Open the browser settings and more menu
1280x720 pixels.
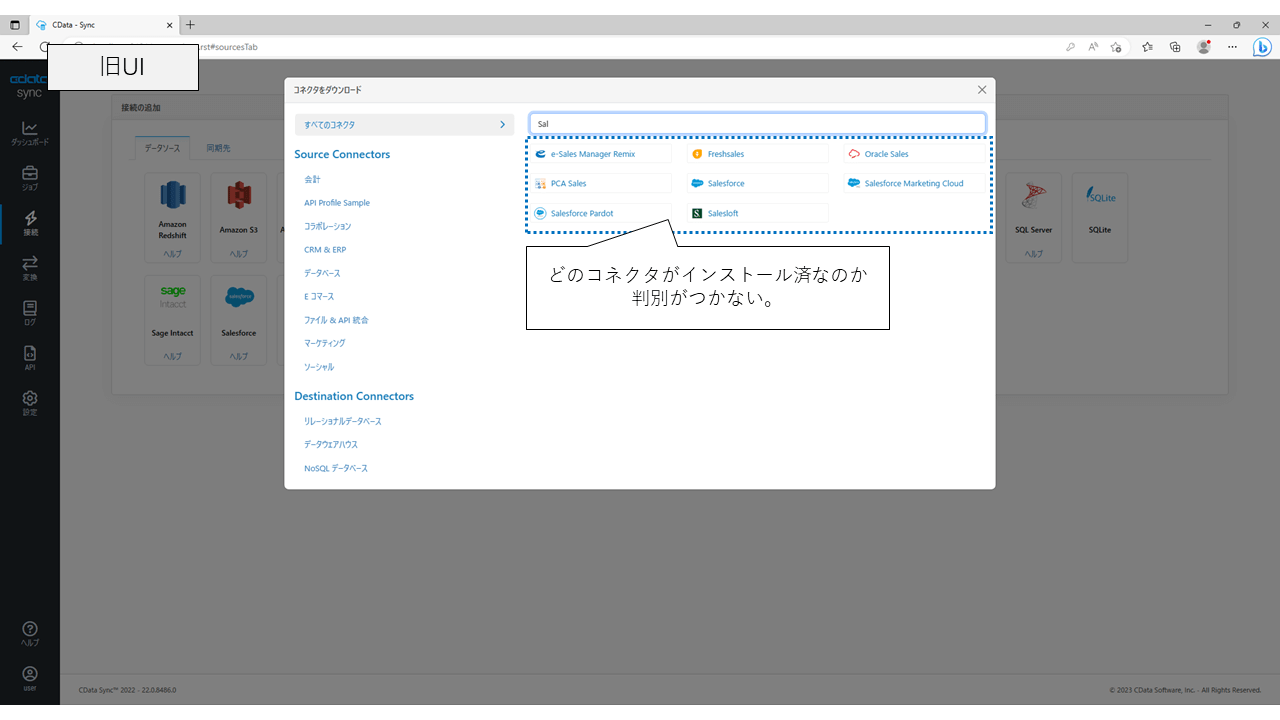pyautogui.click(x=1233, y=47)
